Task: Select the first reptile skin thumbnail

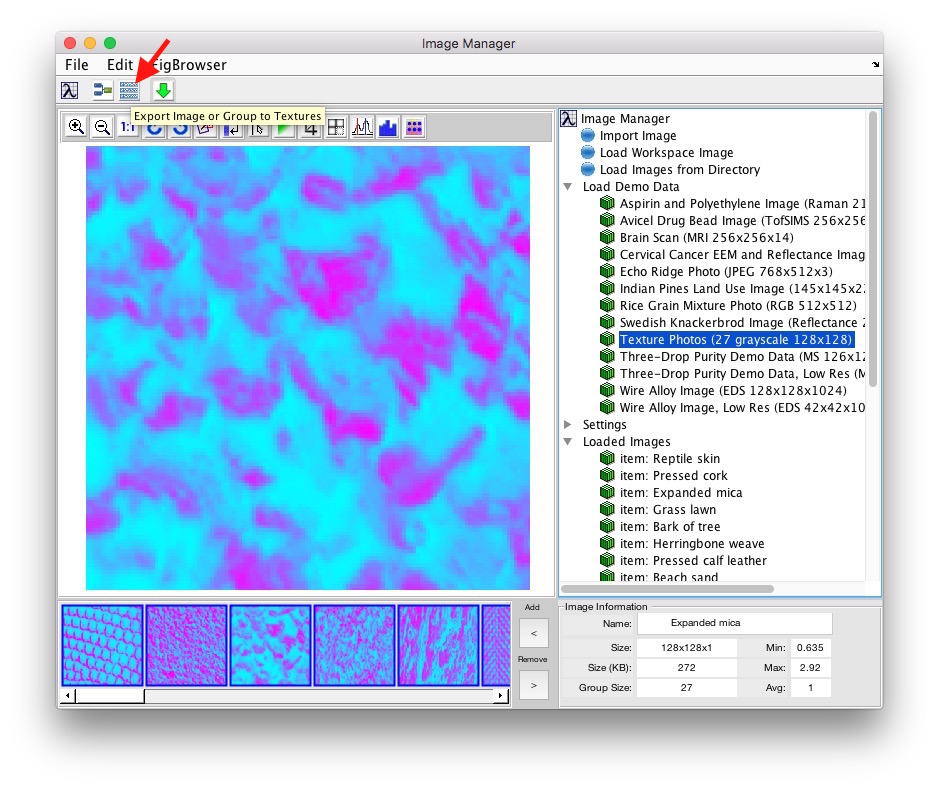Action: click(x=102, y=645)
